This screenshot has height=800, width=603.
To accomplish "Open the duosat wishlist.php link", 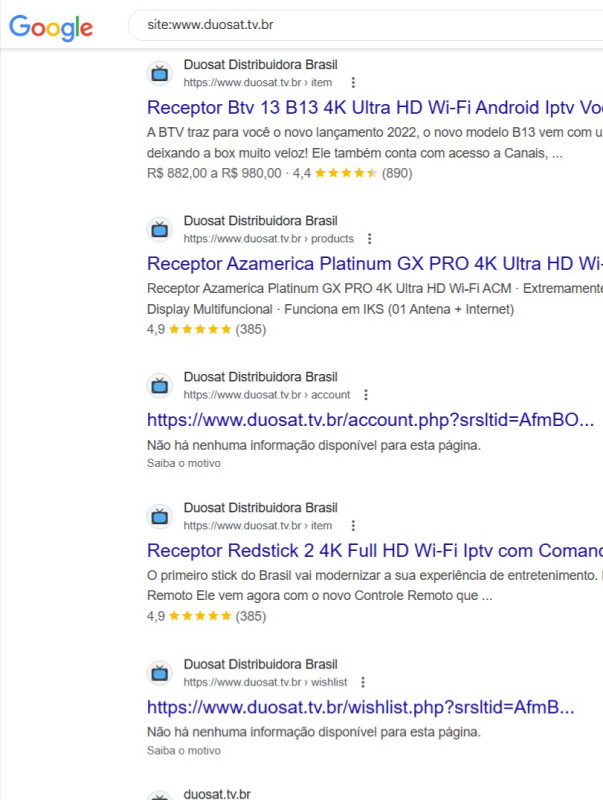I will [x=361, y=708].
